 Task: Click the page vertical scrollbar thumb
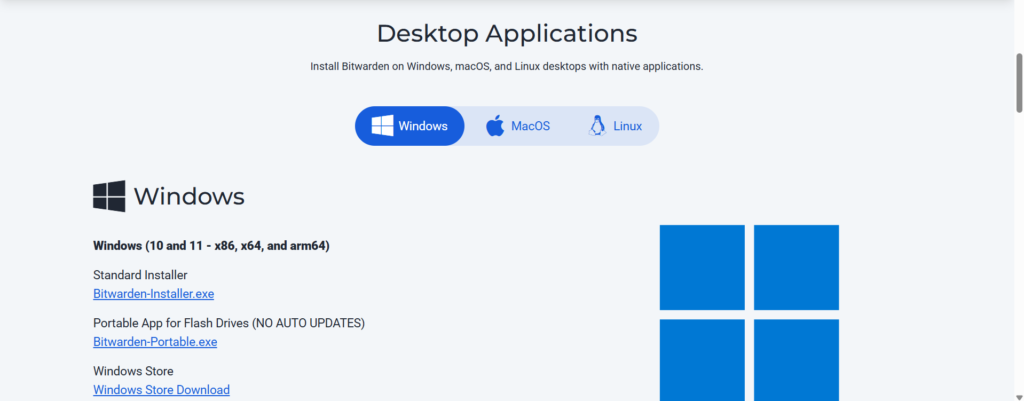point(1019,83)
